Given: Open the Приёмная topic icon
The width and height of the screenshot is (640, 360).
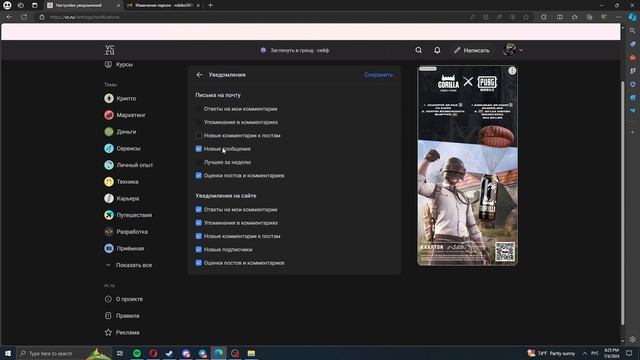Looking at the screenshot, I should click(109, 248).
